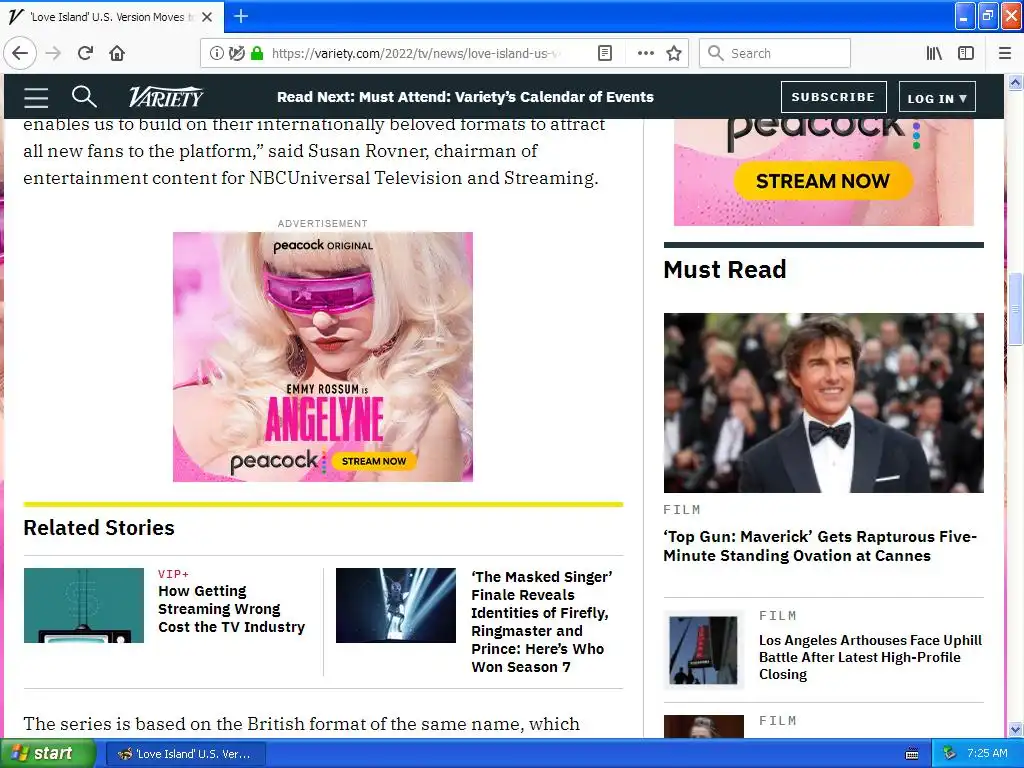Click the page scrollbar down arrow
Screen dimensions: 1024x768
pos(1015,729)
